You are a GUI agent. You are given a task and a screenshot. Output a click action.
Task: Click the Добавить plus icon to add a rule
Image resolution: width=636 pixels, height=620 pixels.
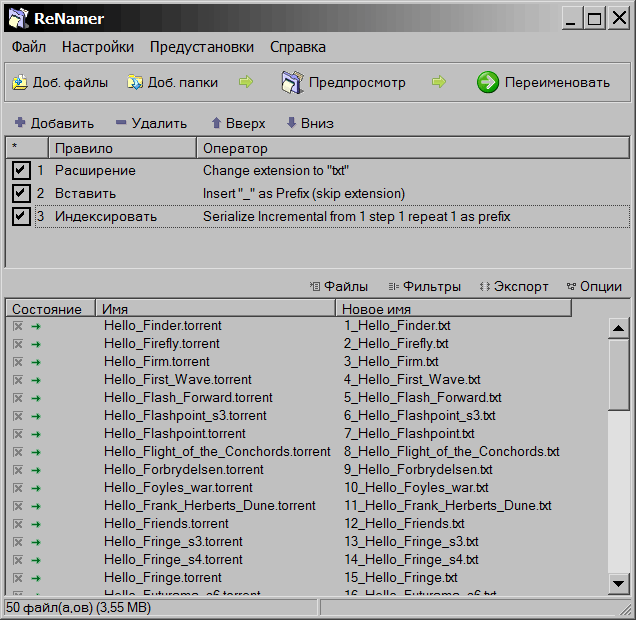(x=20, y=124)
